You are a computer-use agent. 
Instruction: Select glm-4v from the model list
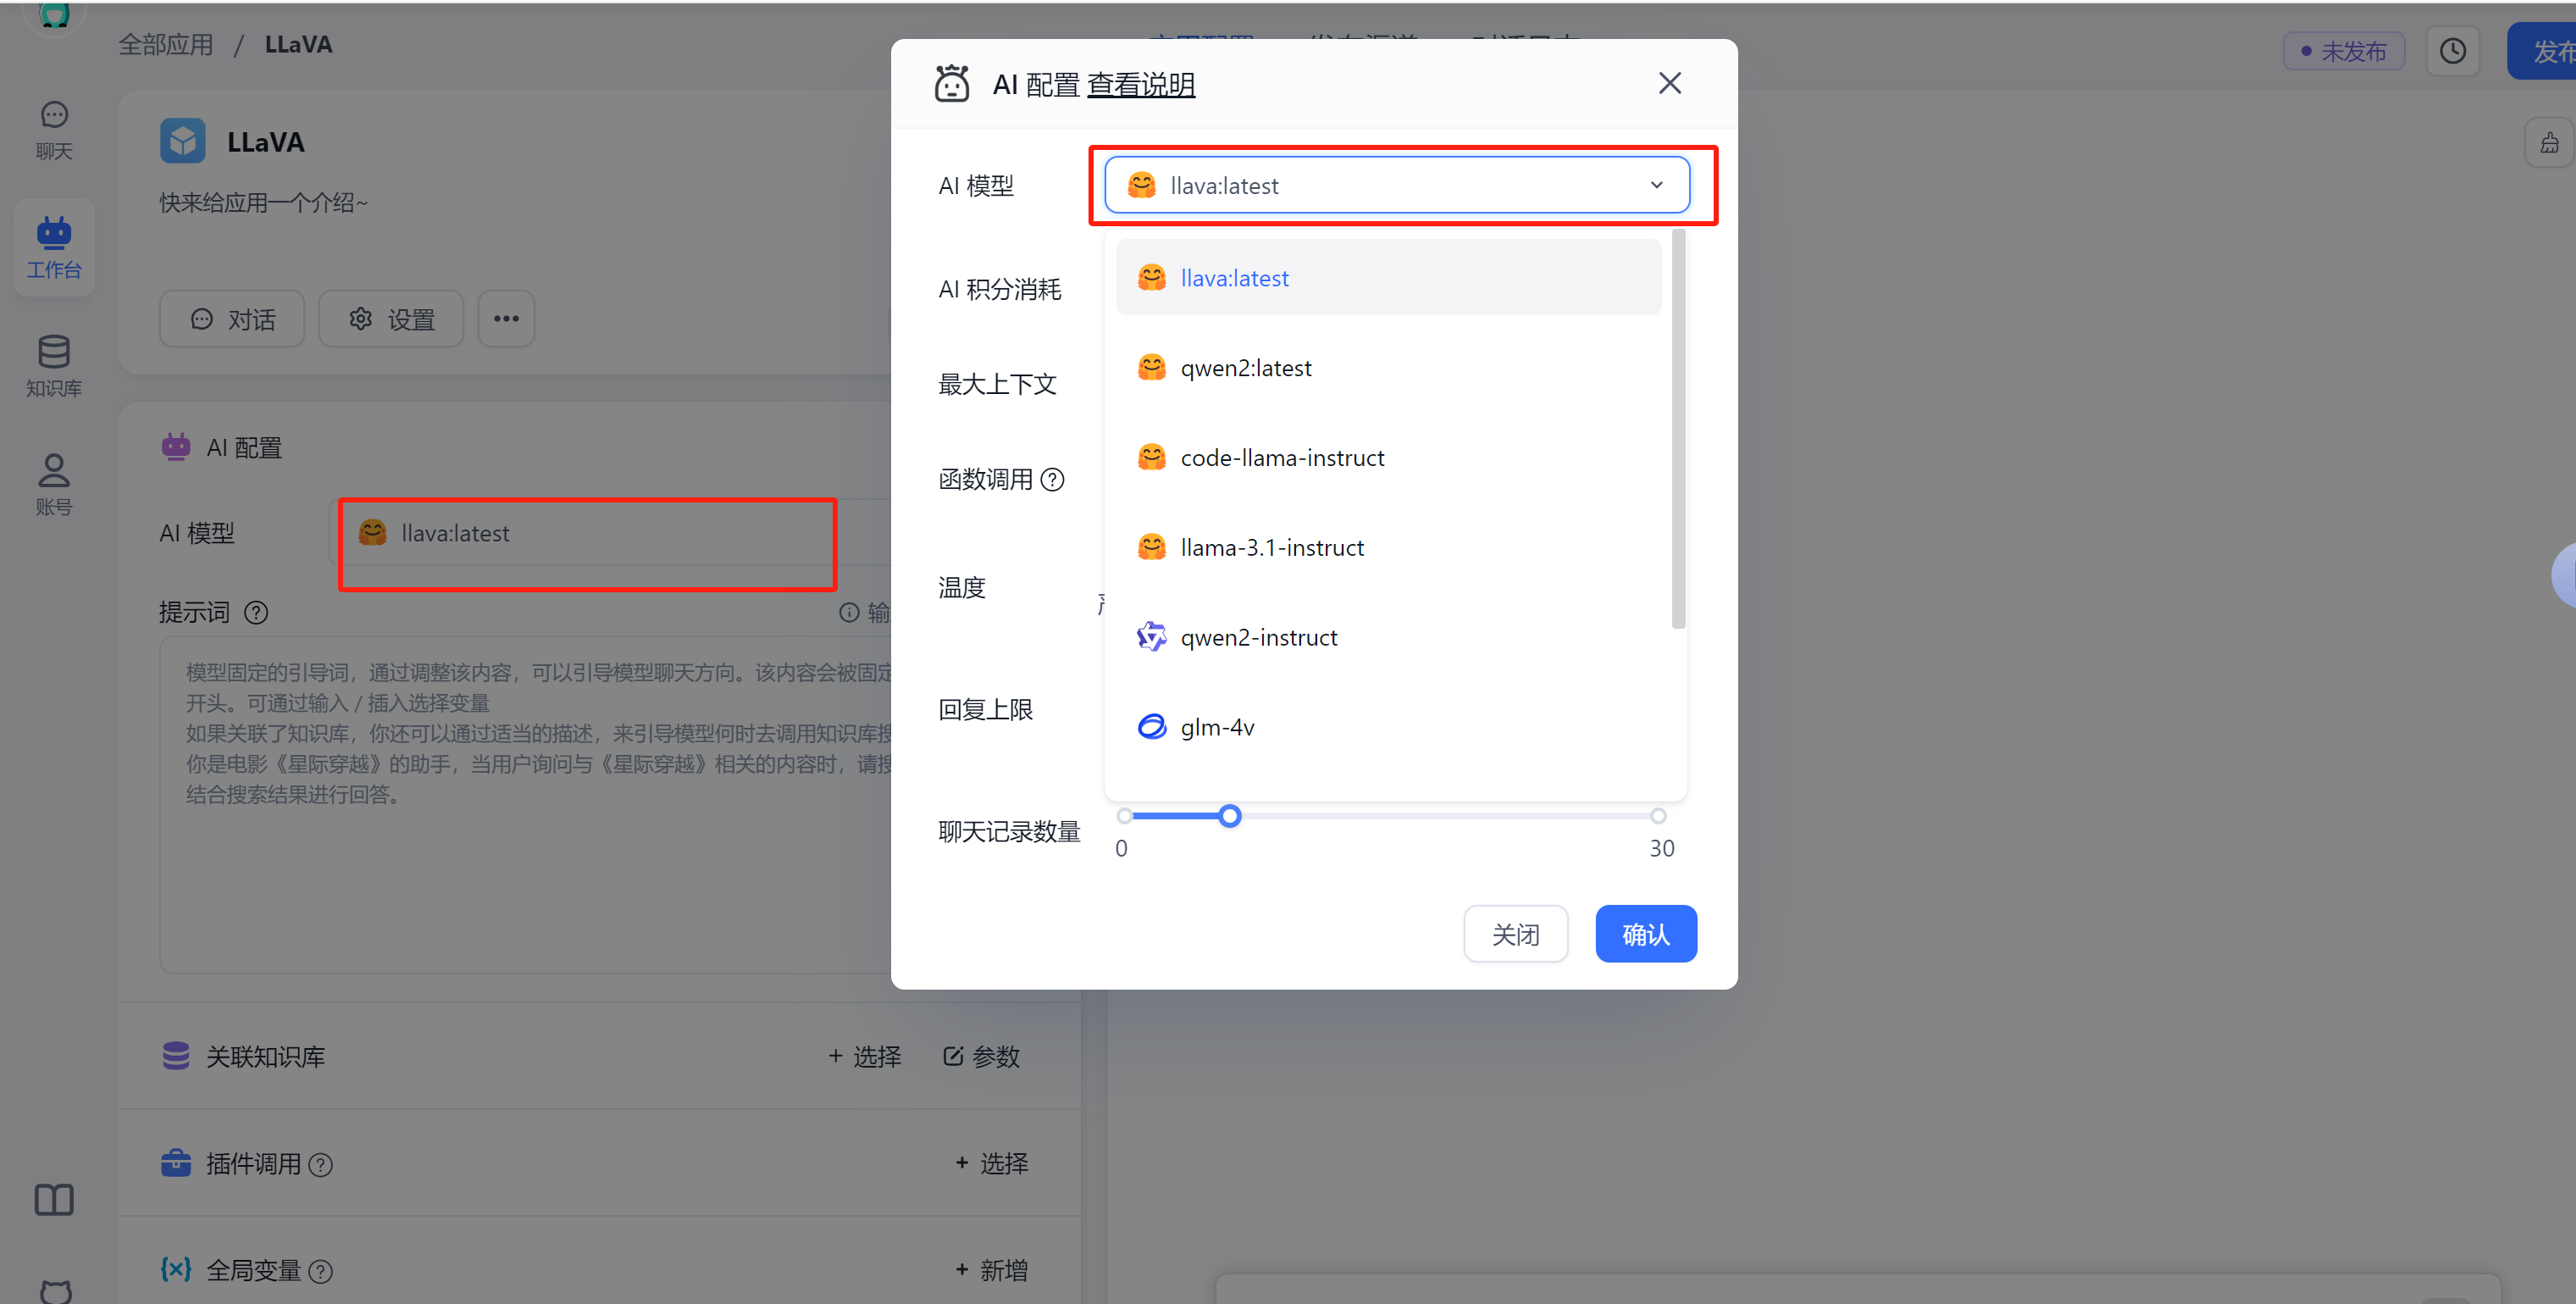tap(1388, 727)
